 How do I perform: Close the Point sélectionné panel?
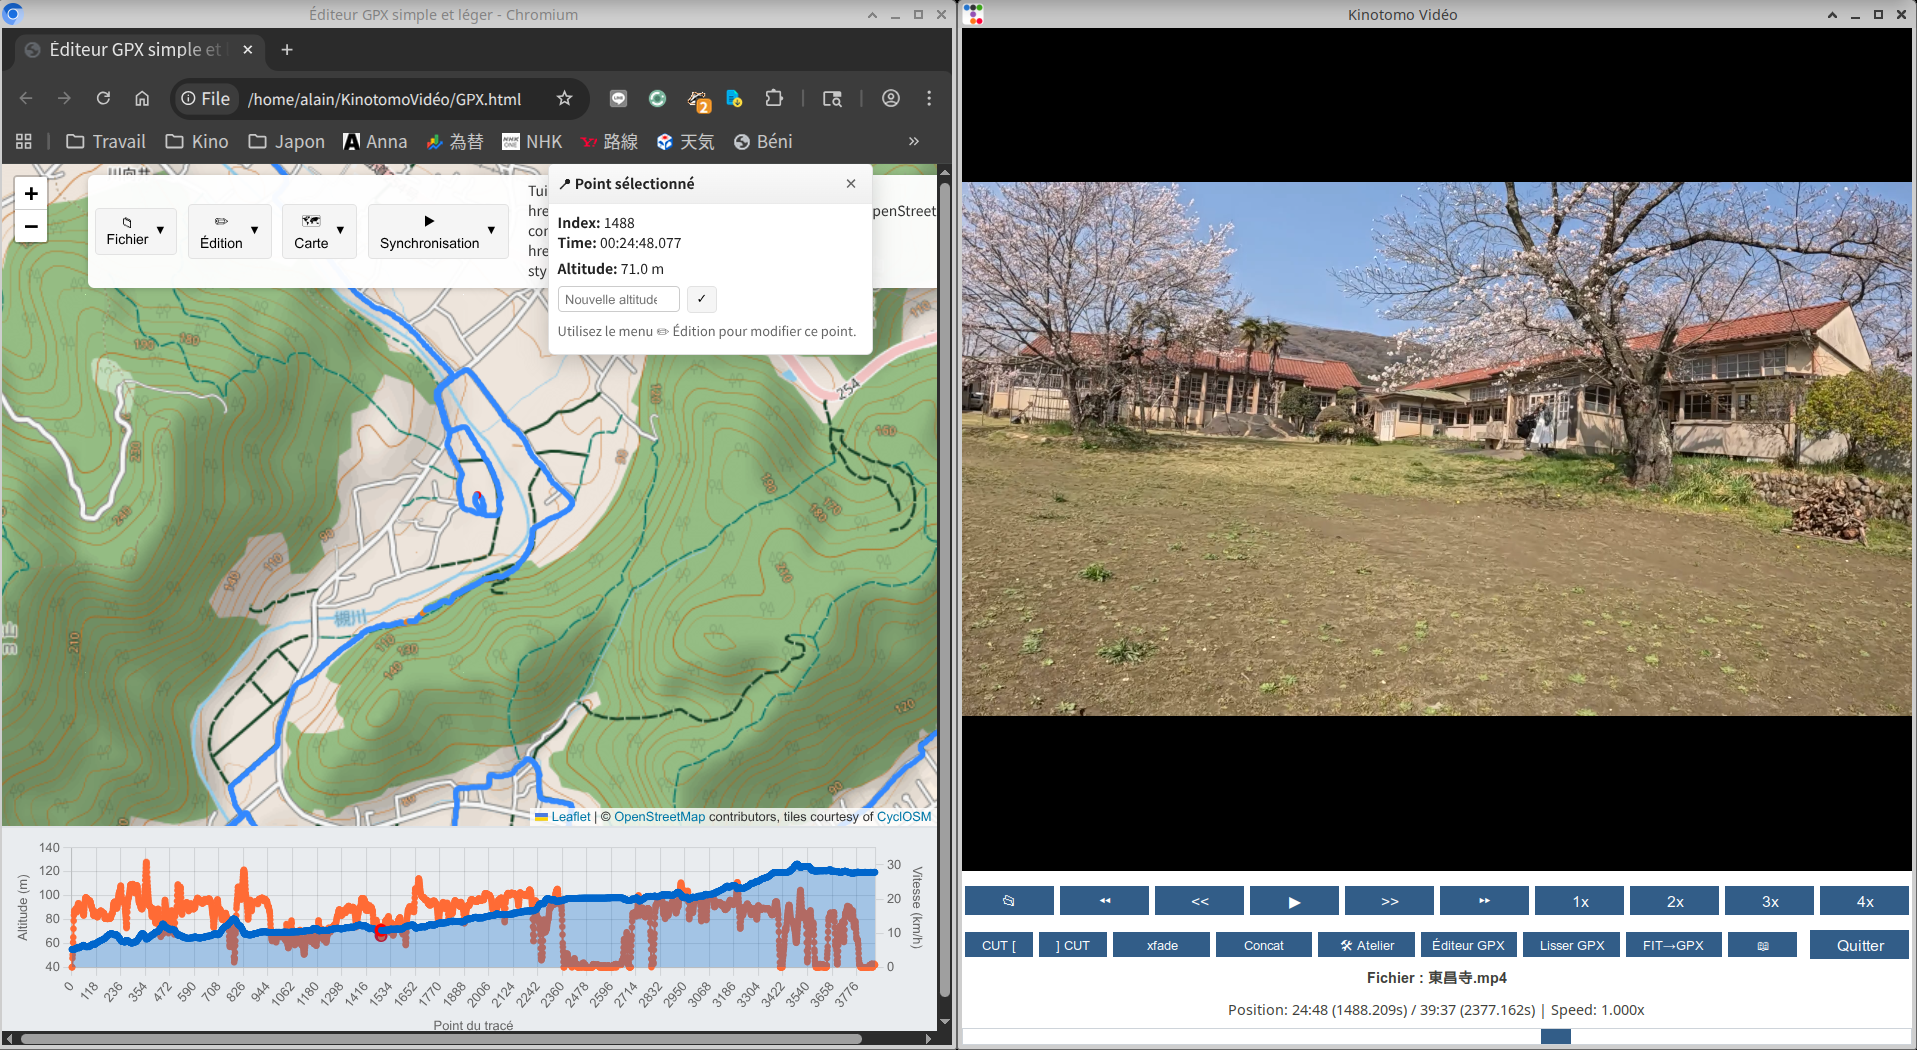coord(850,184)
